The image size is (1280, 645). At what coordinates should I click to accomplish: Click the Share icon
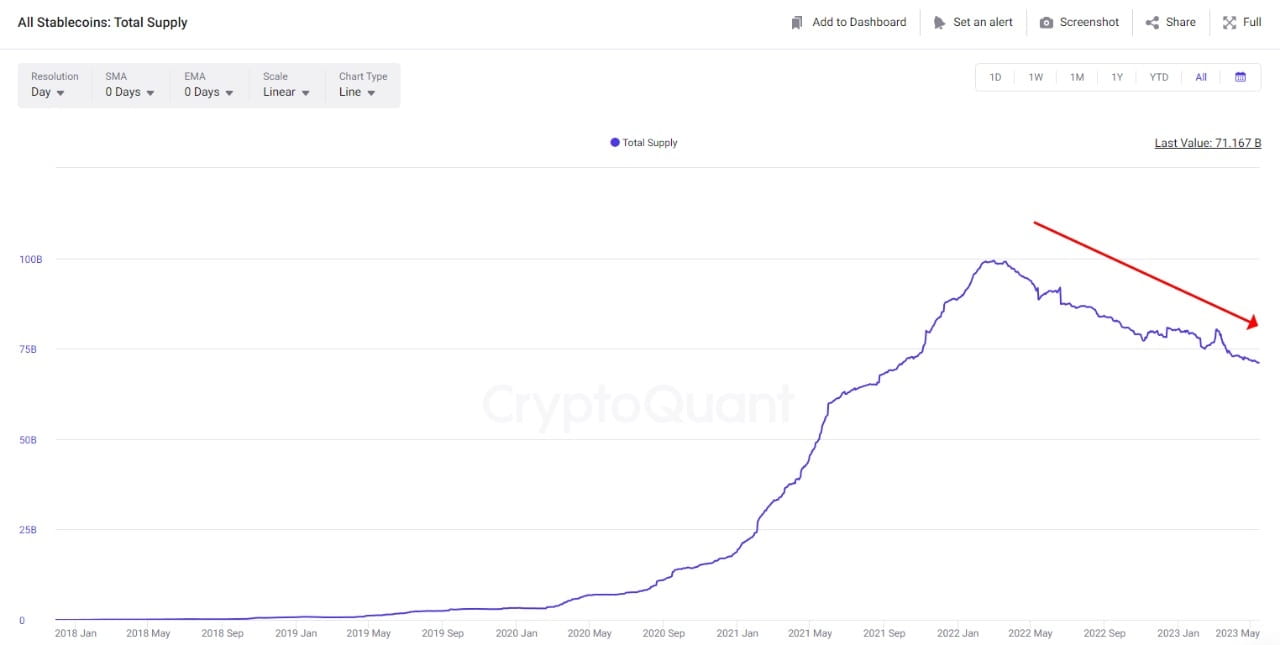click(x=1152, y=22)
